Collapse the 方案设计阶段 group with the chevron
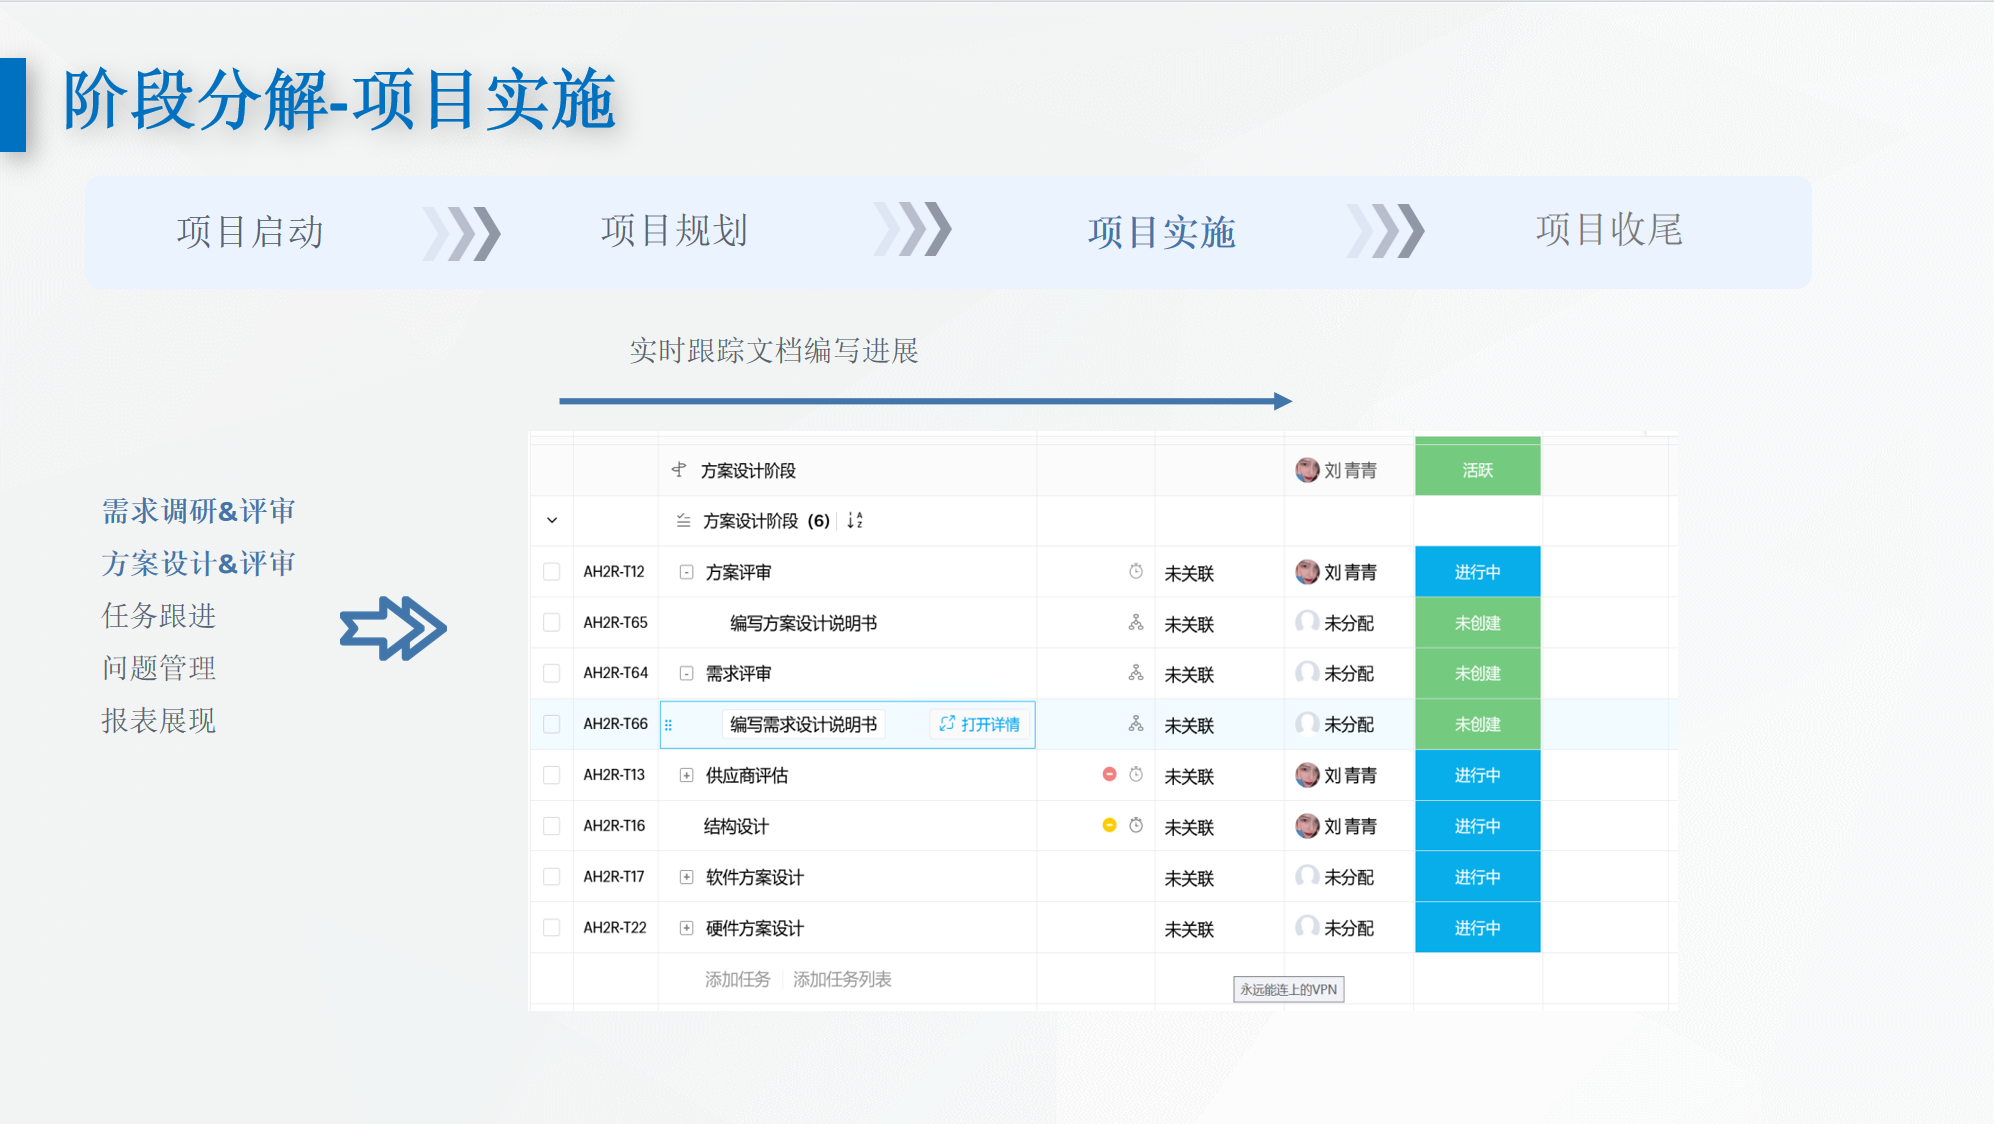This screenshot has height=1124, width=1994. [x=551, y=521]
